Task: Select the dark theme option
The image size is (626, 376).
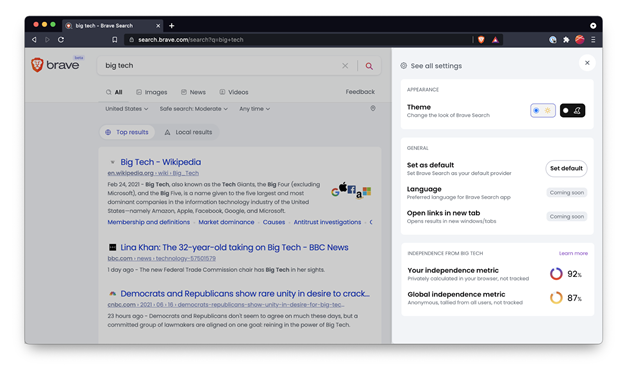Action: tap(572, 111)
